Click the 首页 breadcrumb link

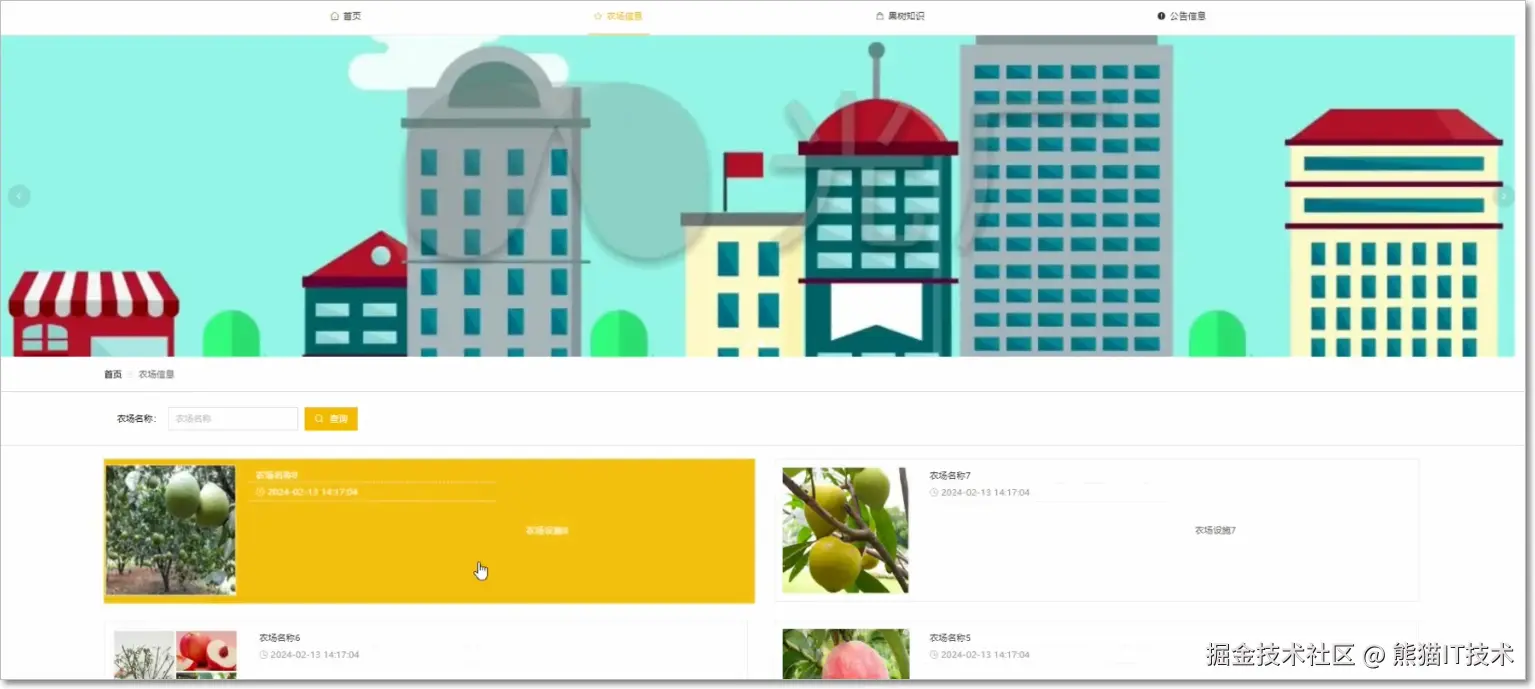(x=113, y=374)
